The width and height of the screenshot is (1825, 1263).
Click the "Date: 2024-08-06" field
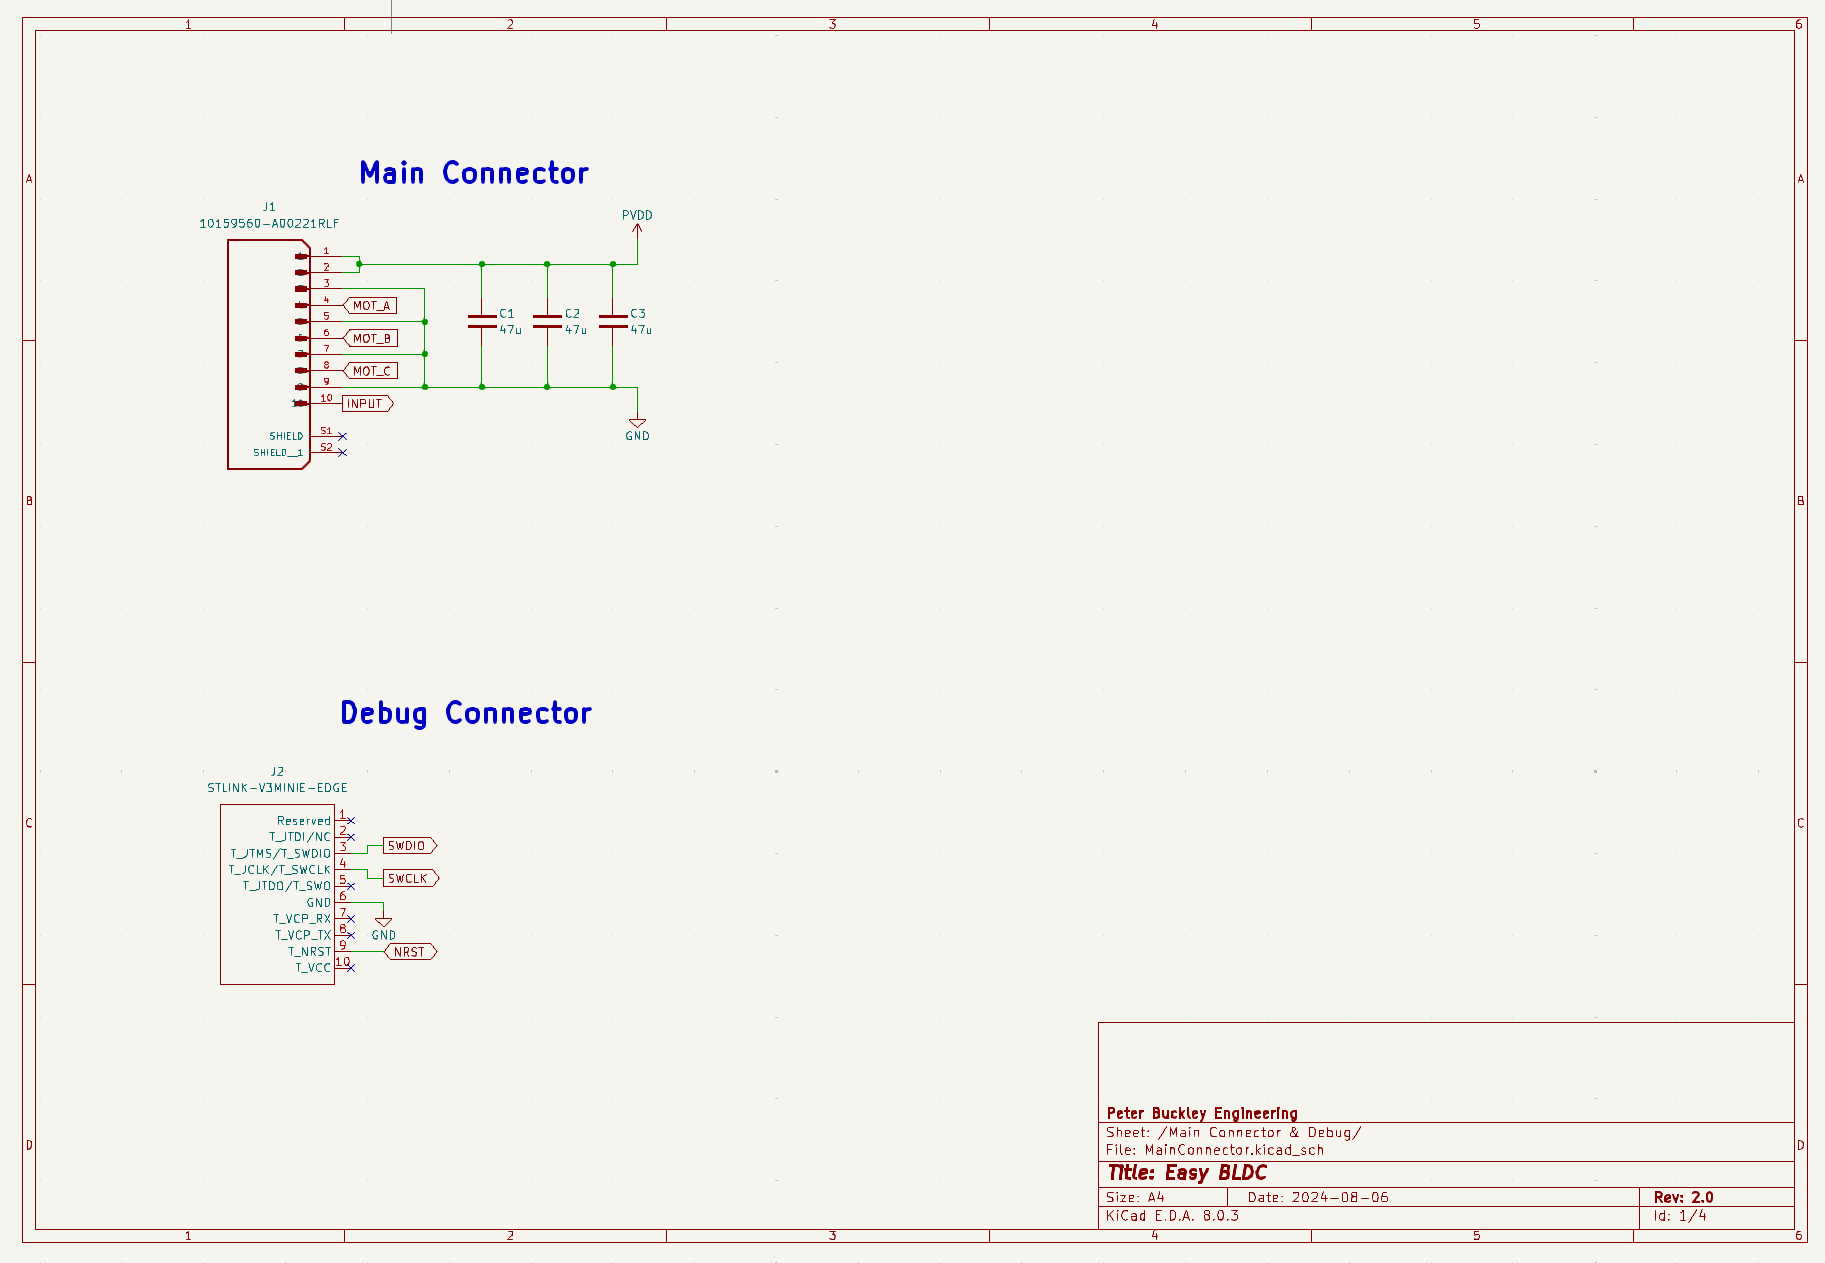1318,1197
